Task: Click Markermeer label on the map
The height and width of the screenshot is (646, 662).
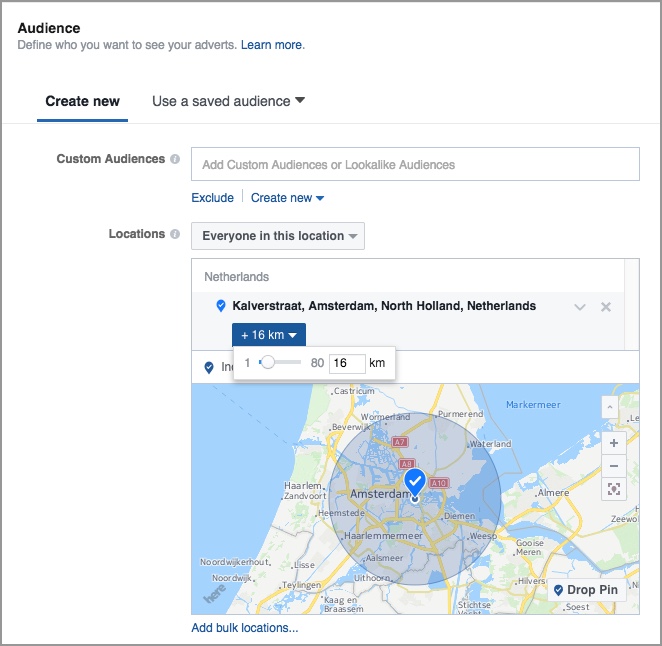Action: [x=533, y=404]
